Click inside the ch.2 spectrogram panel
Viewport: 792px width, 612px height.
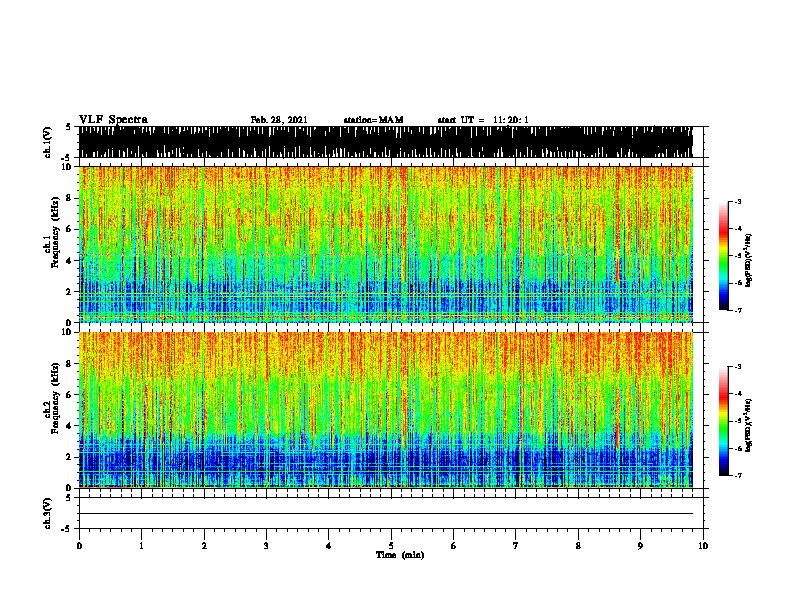pos(385,410)
